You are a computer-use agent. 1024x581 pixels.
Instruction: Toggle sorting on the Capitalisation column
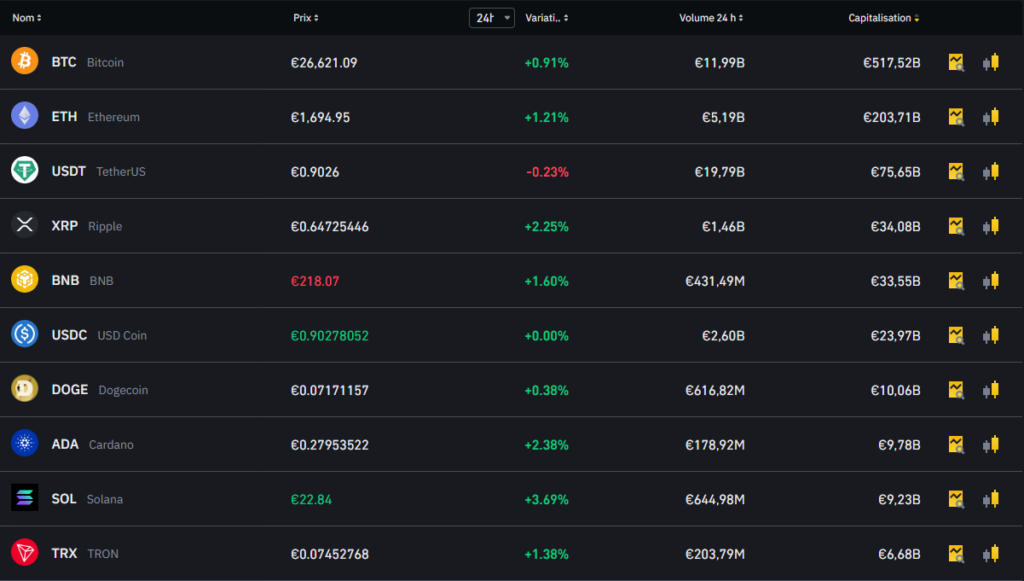click(x=884, y=17)
